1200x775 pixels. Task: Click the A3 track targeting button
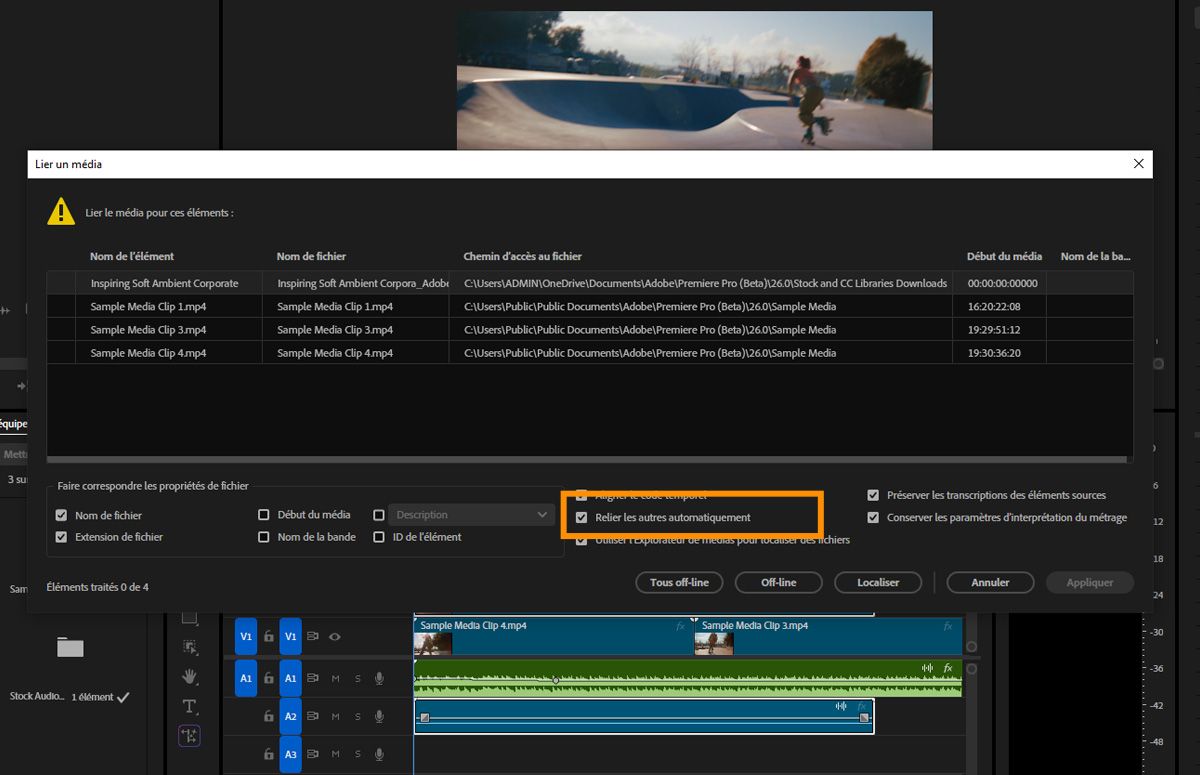290,754
